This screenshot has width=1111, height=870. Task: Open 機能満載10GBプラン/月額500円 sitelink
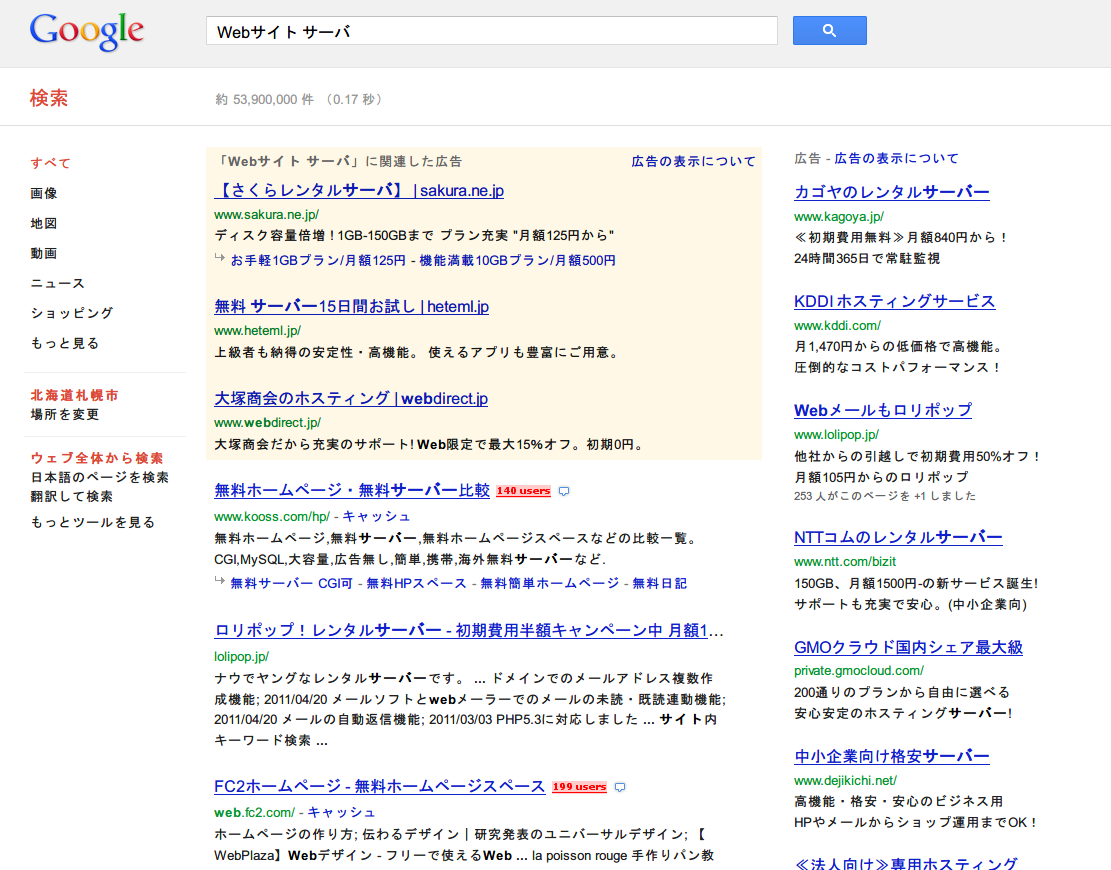coord(517,261)
